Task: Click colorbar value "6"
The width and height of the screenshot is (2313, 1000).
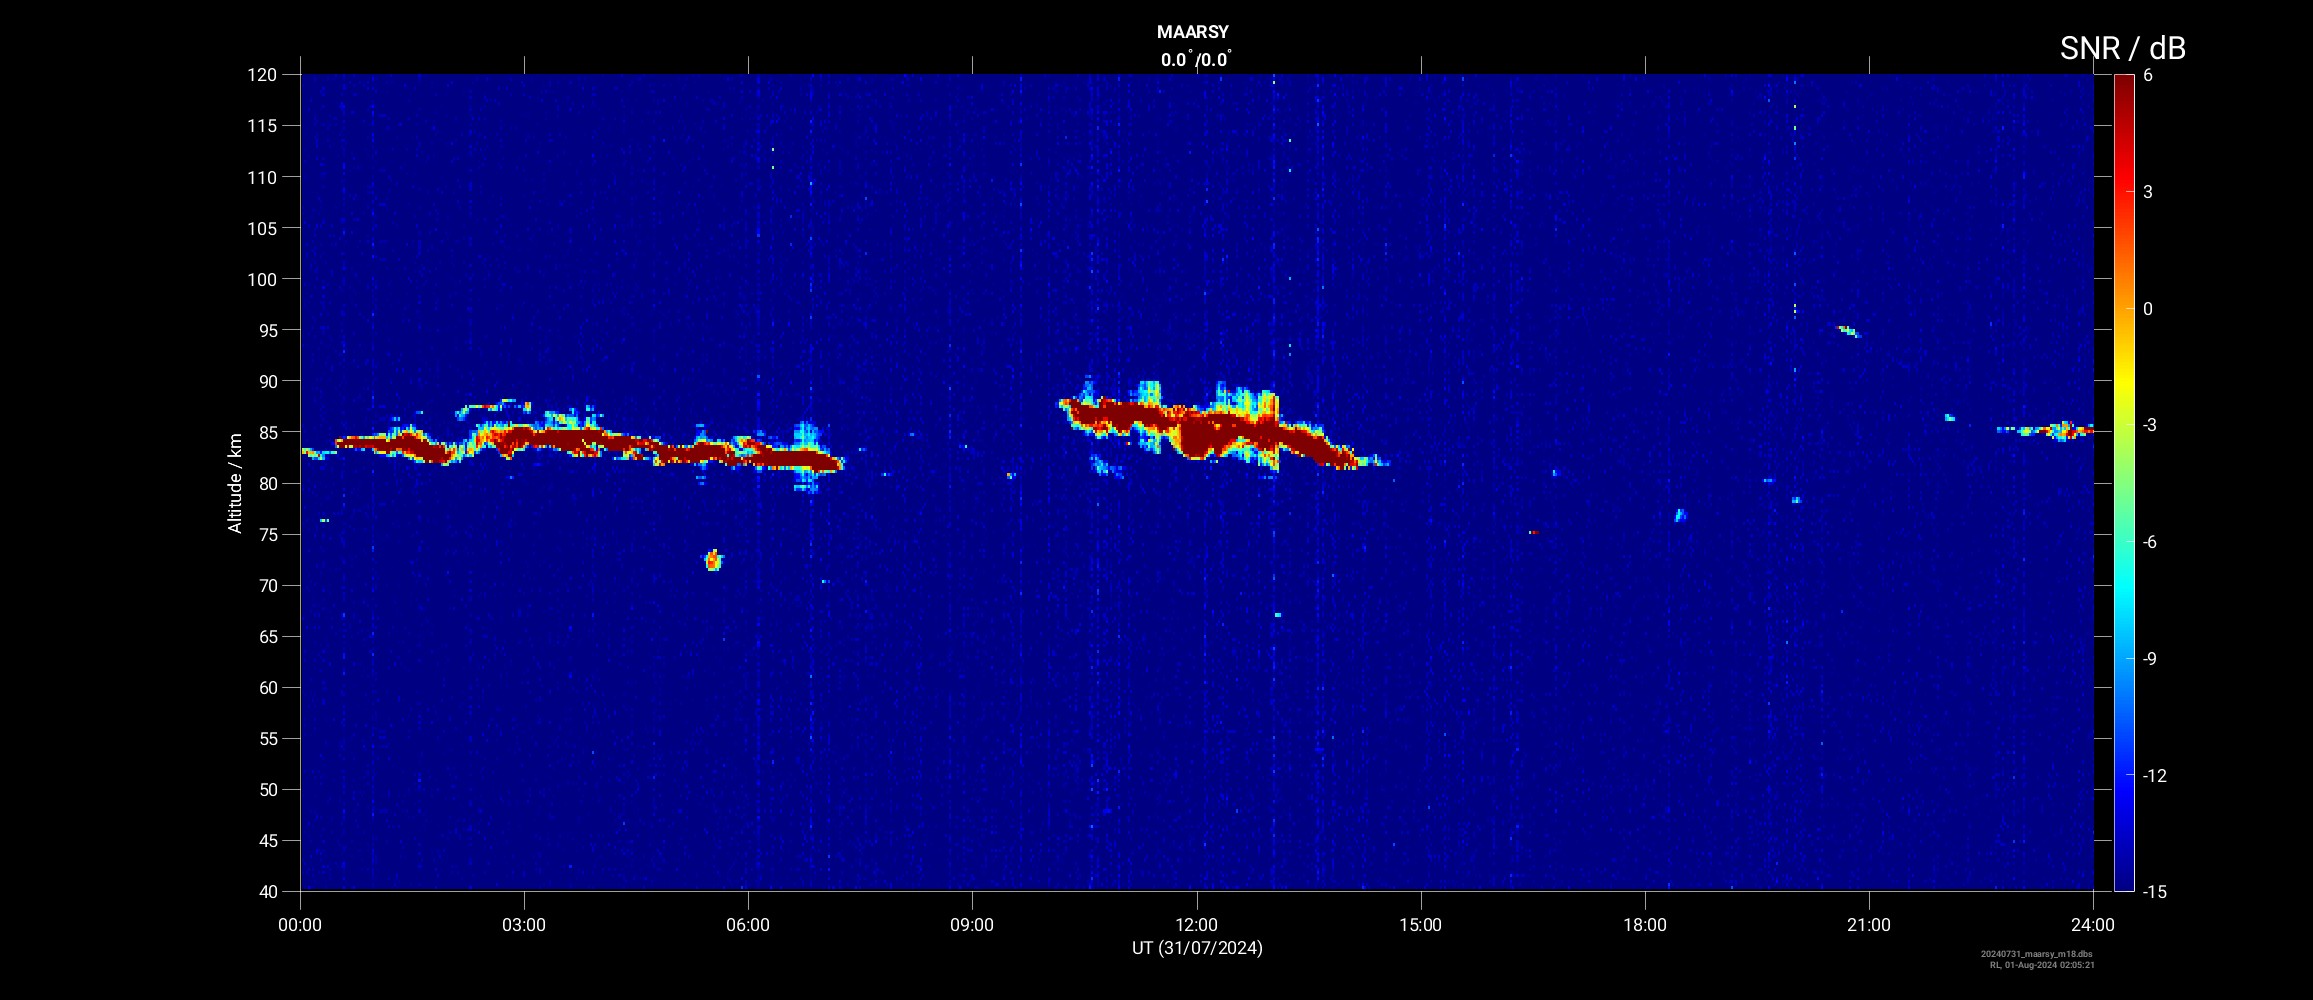Action: (x=2148, y=75)
